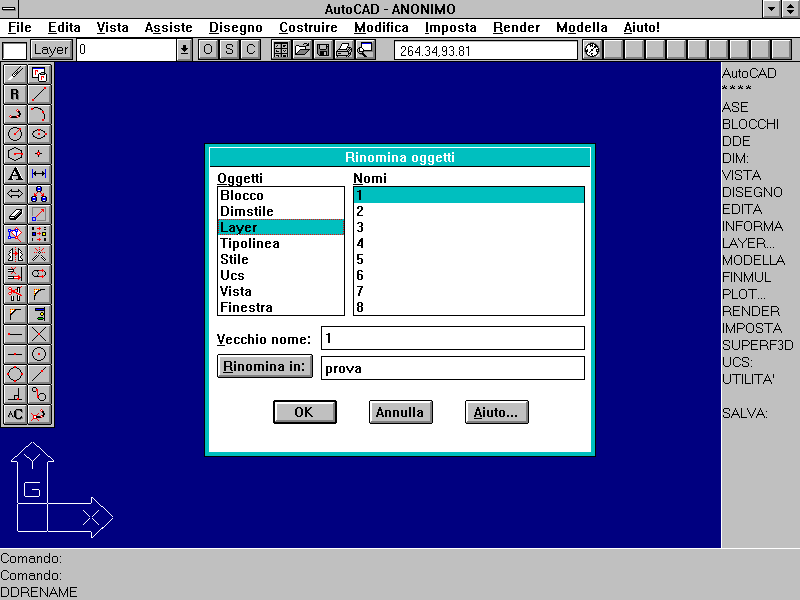Open the Modifica menu
The image size is (800, 600).
[x=381, y=28]
